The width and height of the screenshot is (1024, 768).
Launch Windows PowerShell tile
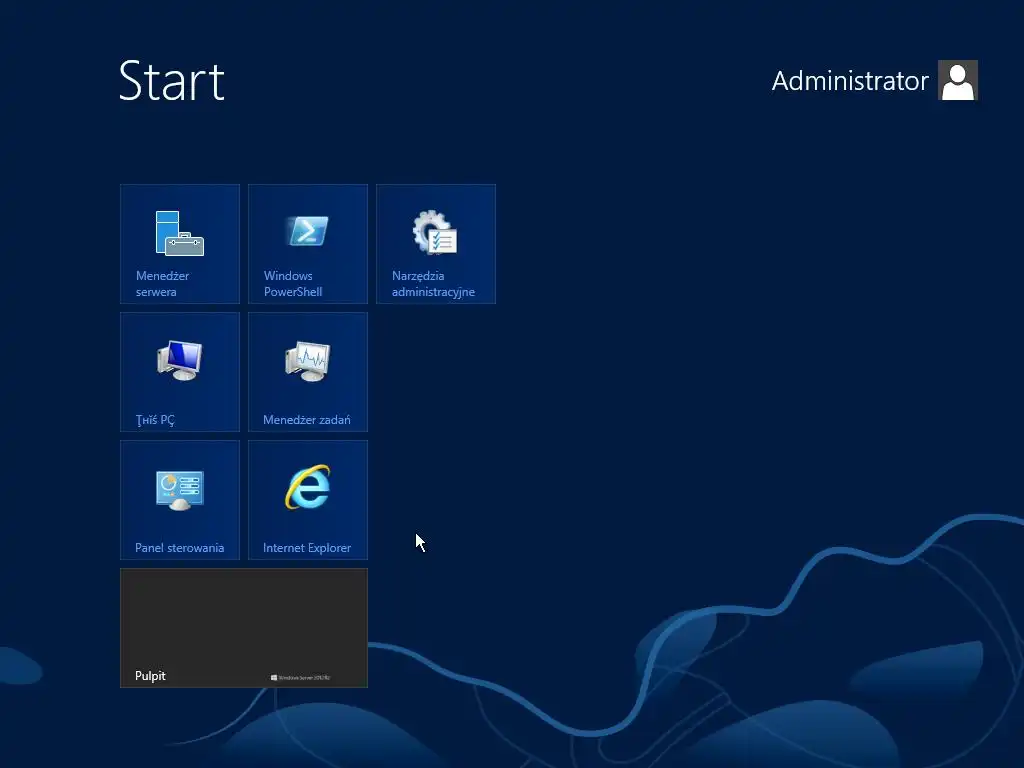[308, 244]
